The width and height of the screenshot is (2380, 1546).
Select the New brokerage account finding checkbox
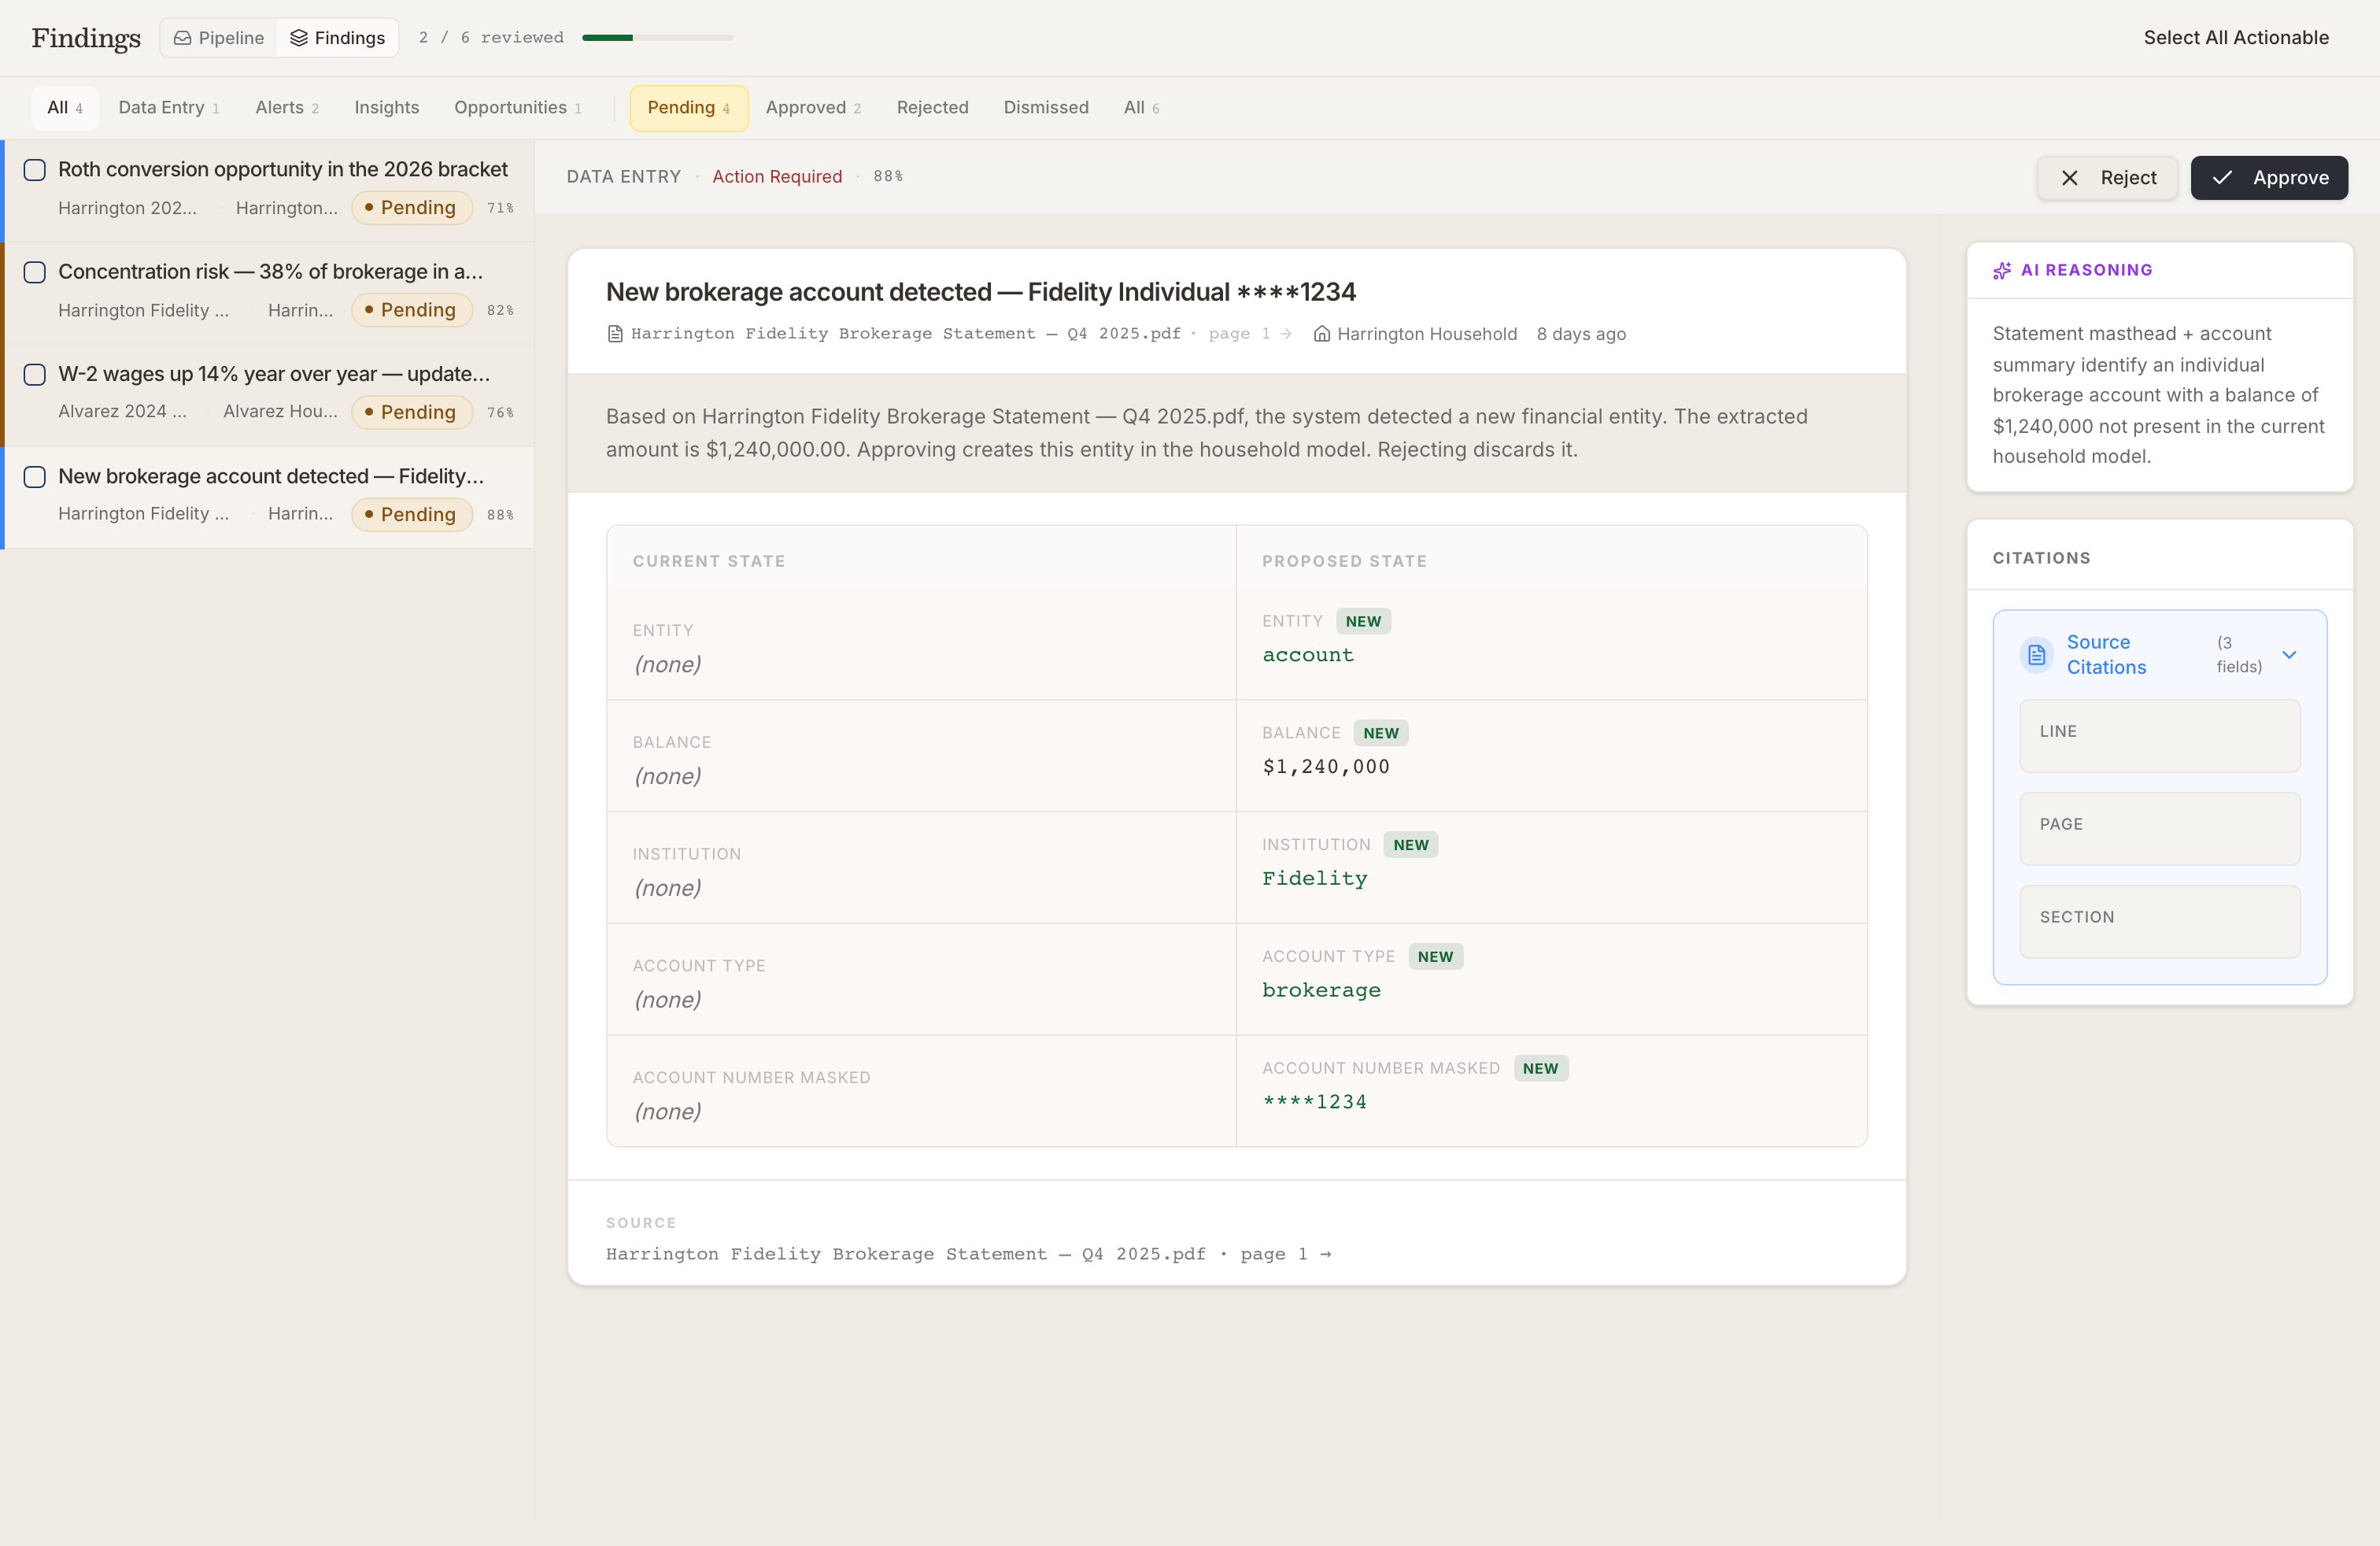point(35,477)
